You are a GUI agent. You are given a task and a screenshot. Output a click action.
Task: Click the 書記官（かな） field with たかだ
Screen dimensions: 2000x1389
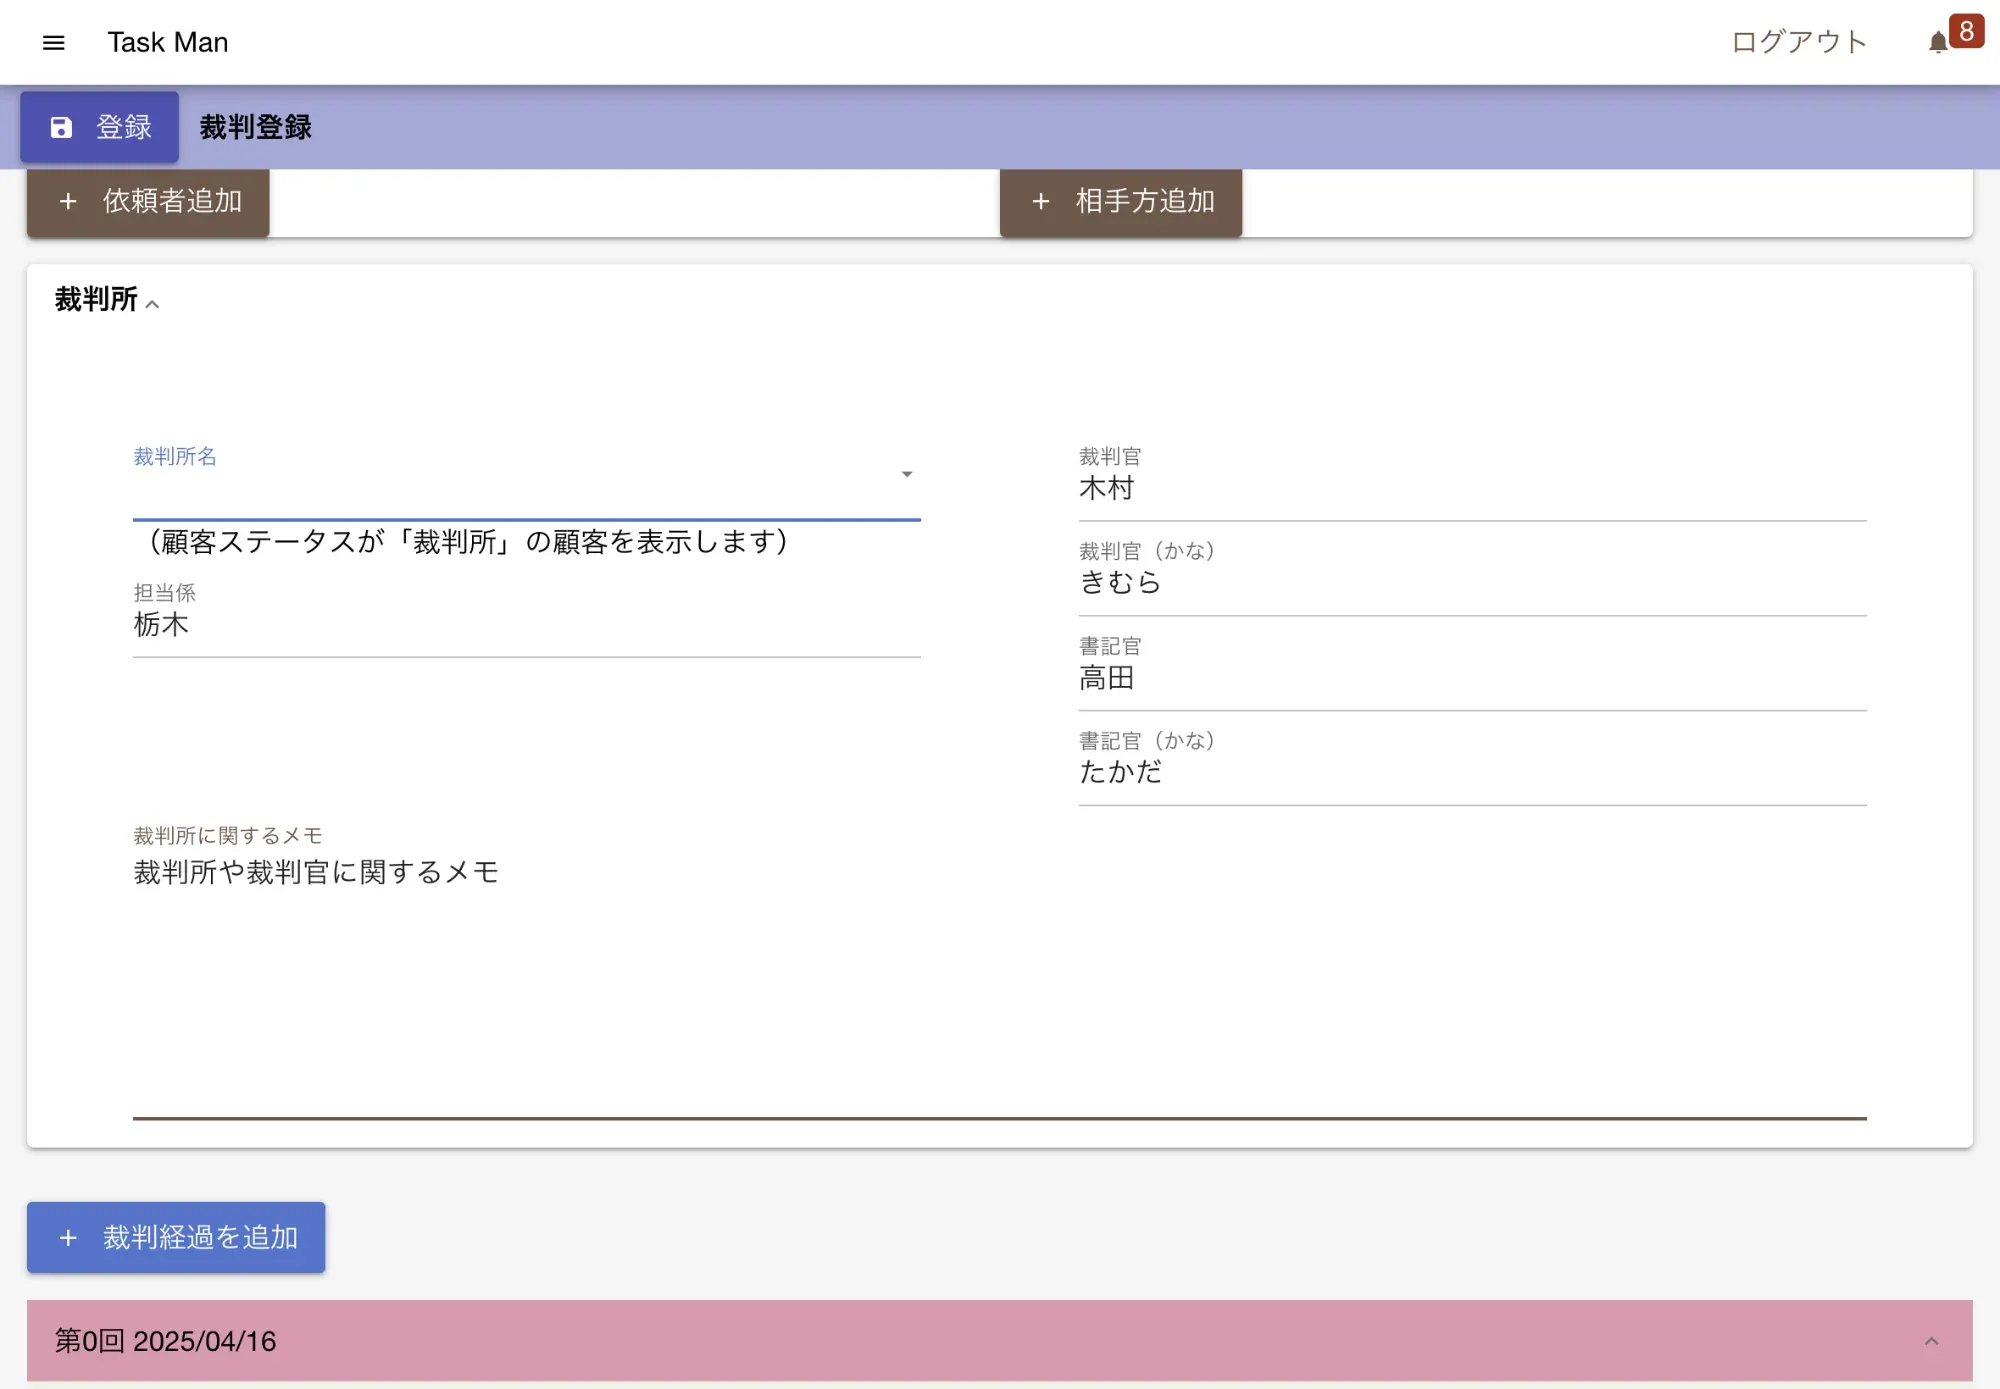point(1471,772)
